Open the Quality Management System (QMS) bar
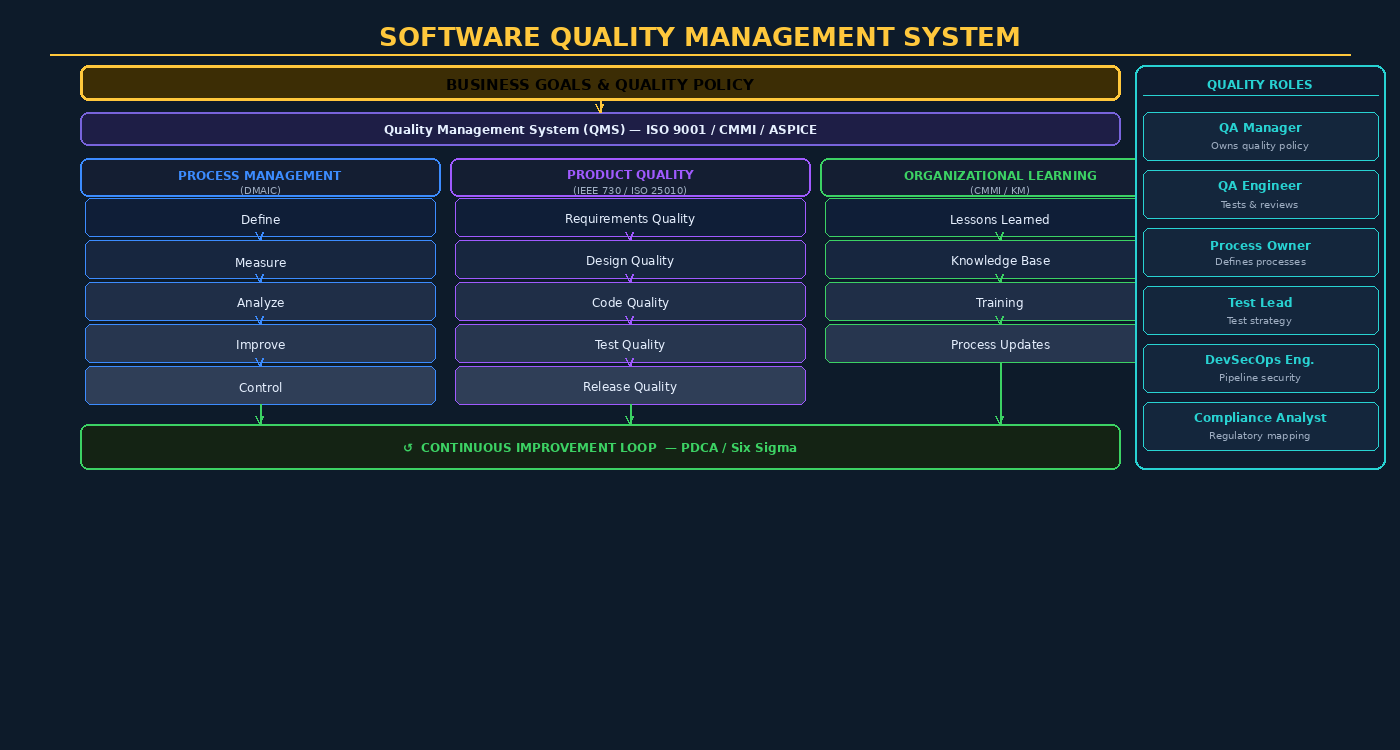Viewport: 1400px width, 750px height. 600,129
